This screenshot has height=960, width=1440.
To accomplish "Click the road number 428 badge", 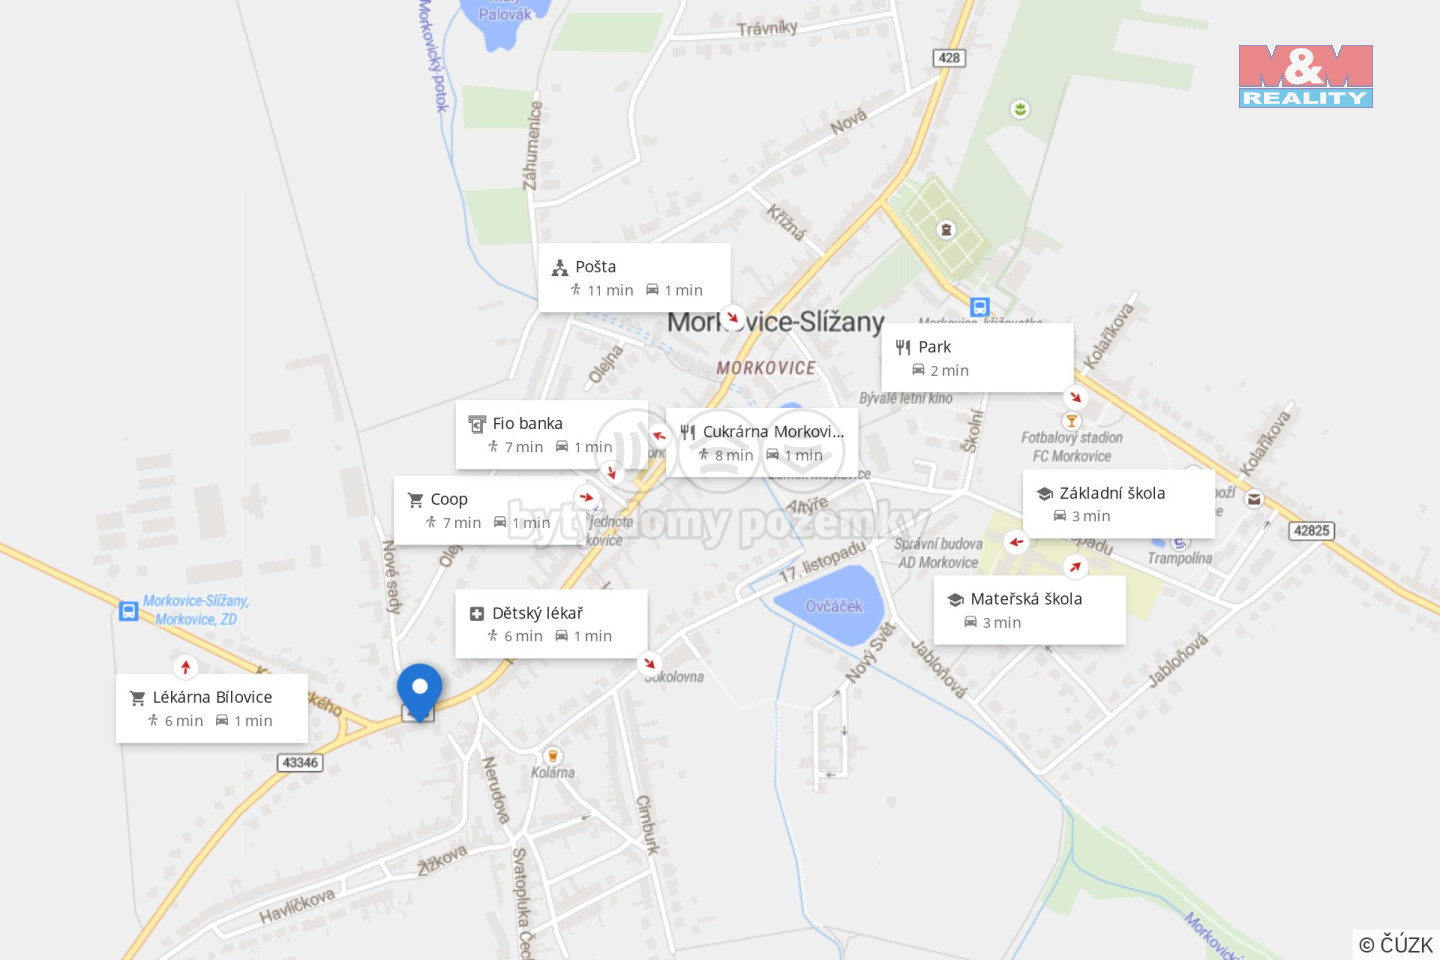I will [949, 58].
